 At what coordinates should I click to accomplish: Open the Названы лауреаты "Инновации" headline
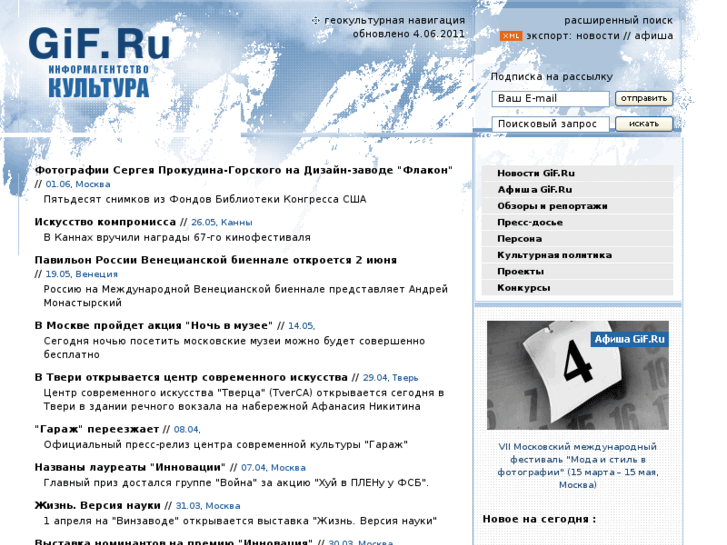point(130,468)
